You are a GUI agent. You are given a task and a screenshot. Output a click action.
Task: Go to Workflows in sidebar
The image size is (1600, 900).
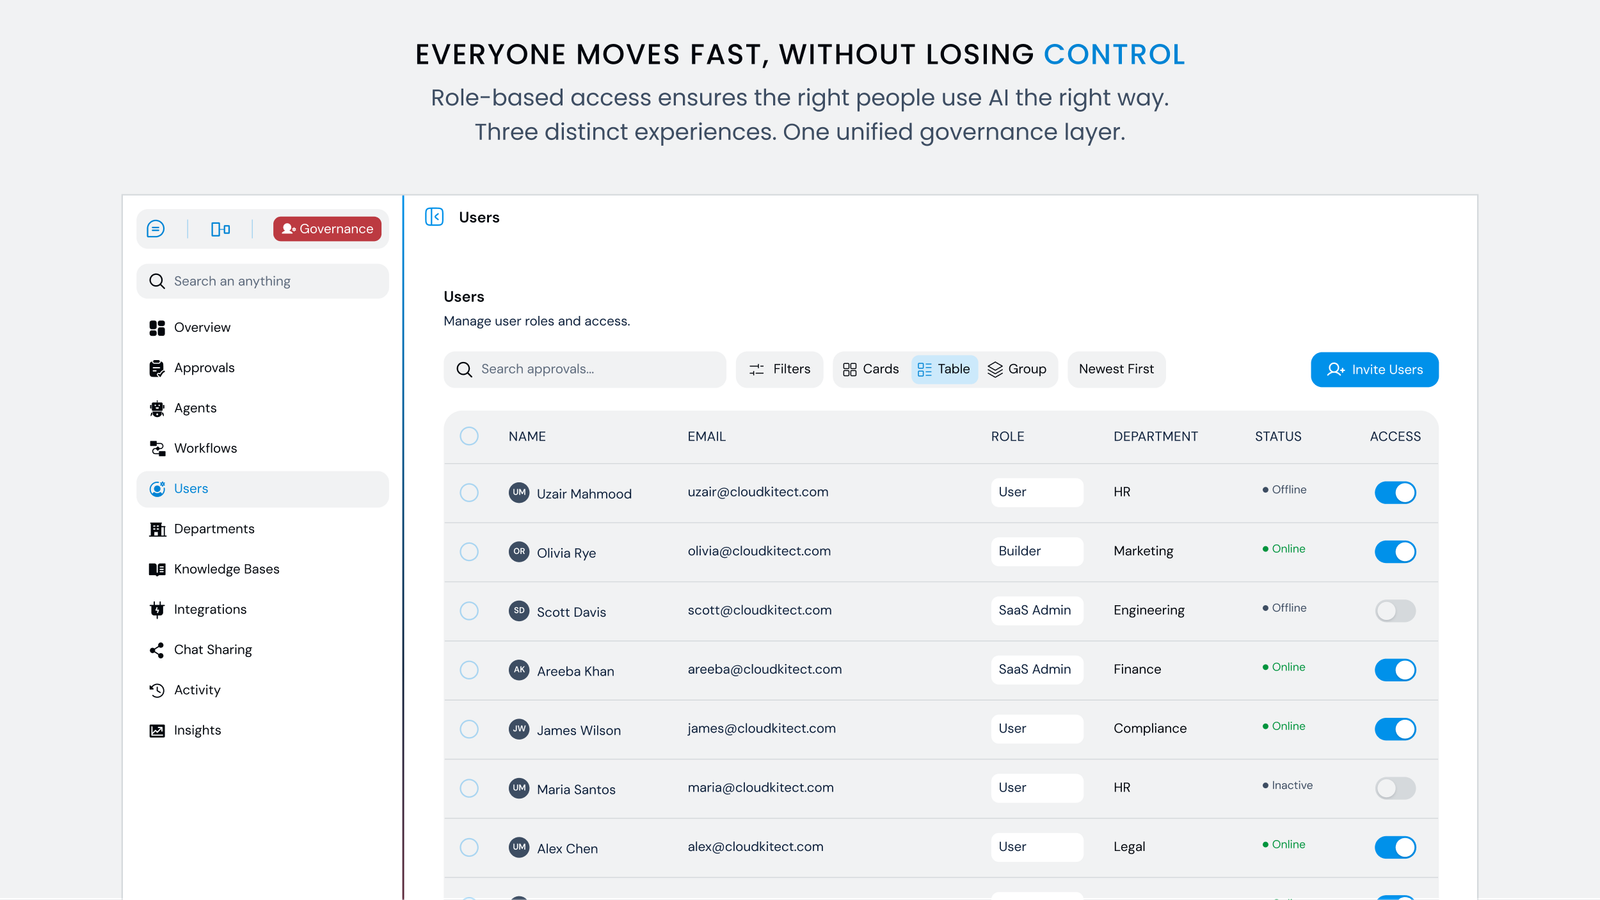205,448
